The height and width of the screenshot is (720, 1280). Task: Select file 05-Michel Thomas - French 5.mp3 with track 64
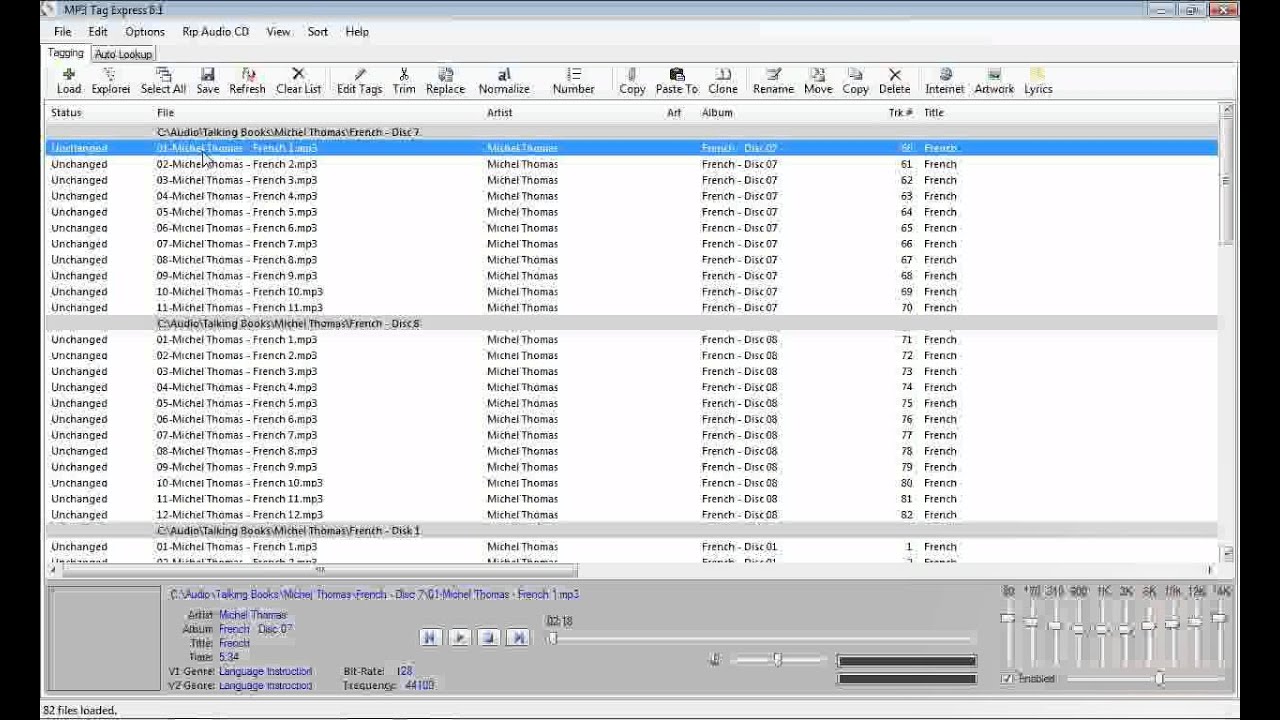pos(632,212)
